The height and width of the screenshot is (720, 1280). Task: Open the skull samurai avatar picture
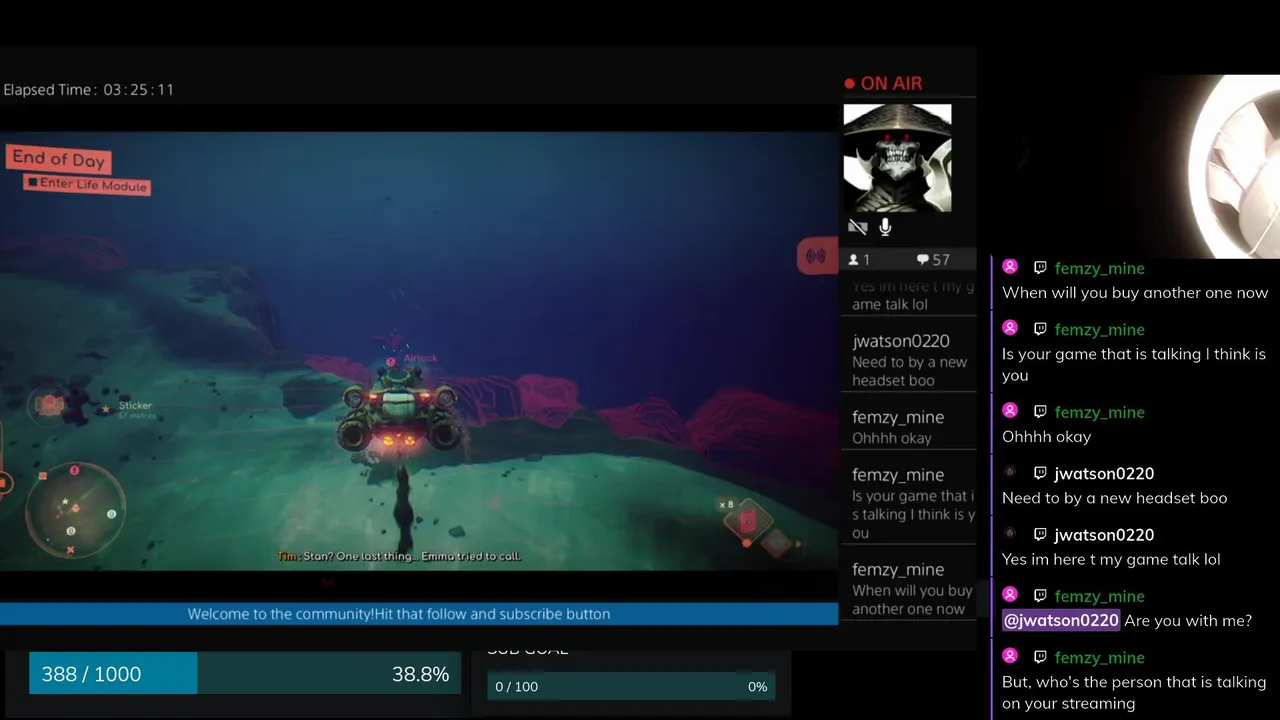[897, 158]
